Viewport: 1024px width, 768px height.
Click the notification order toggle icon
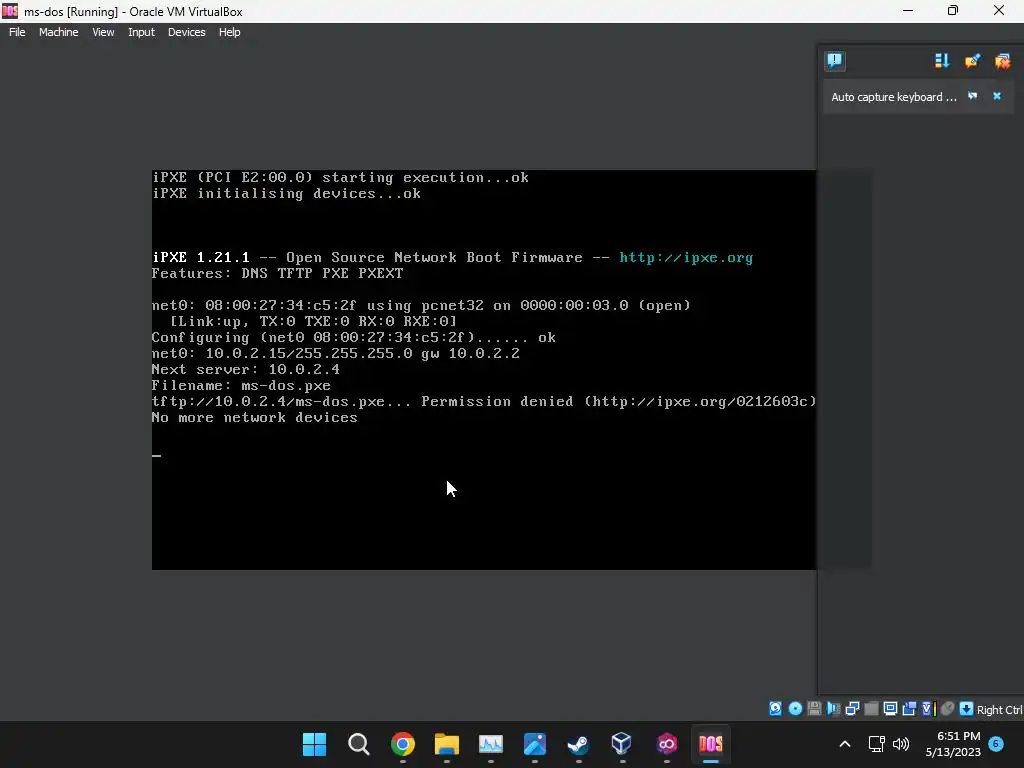[x=941, y=61]
